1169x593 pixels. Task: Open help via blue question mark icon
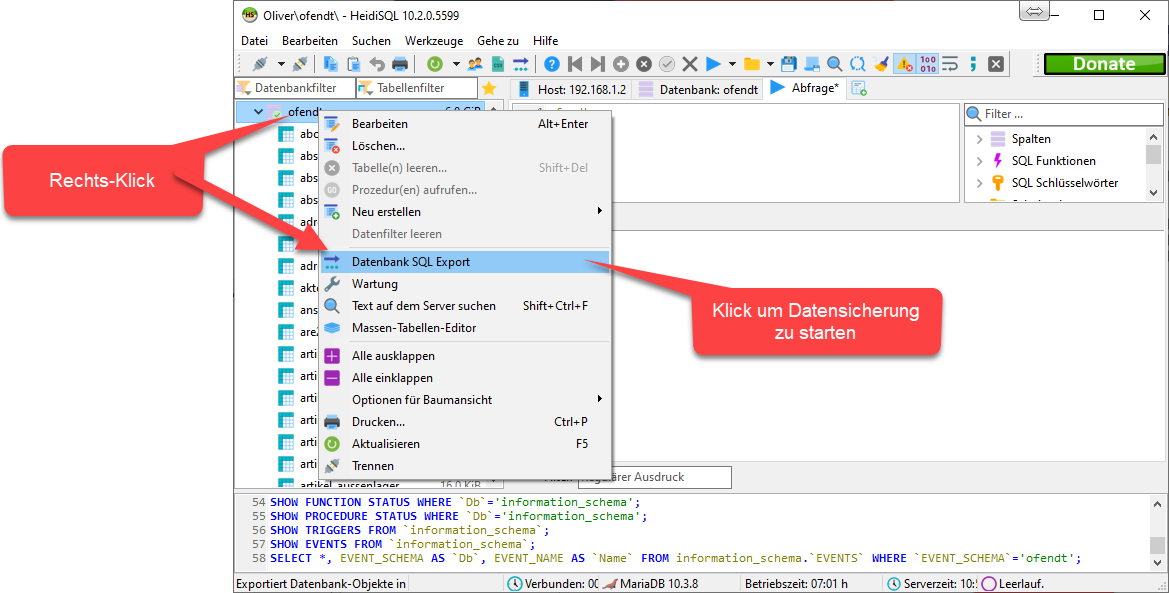tap(552, 64)
